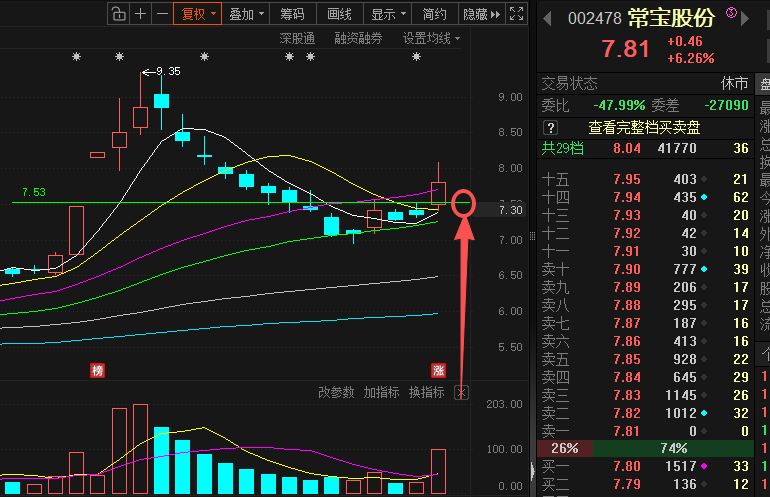Open the 复权 dropdown

click(x=197, y=14)
